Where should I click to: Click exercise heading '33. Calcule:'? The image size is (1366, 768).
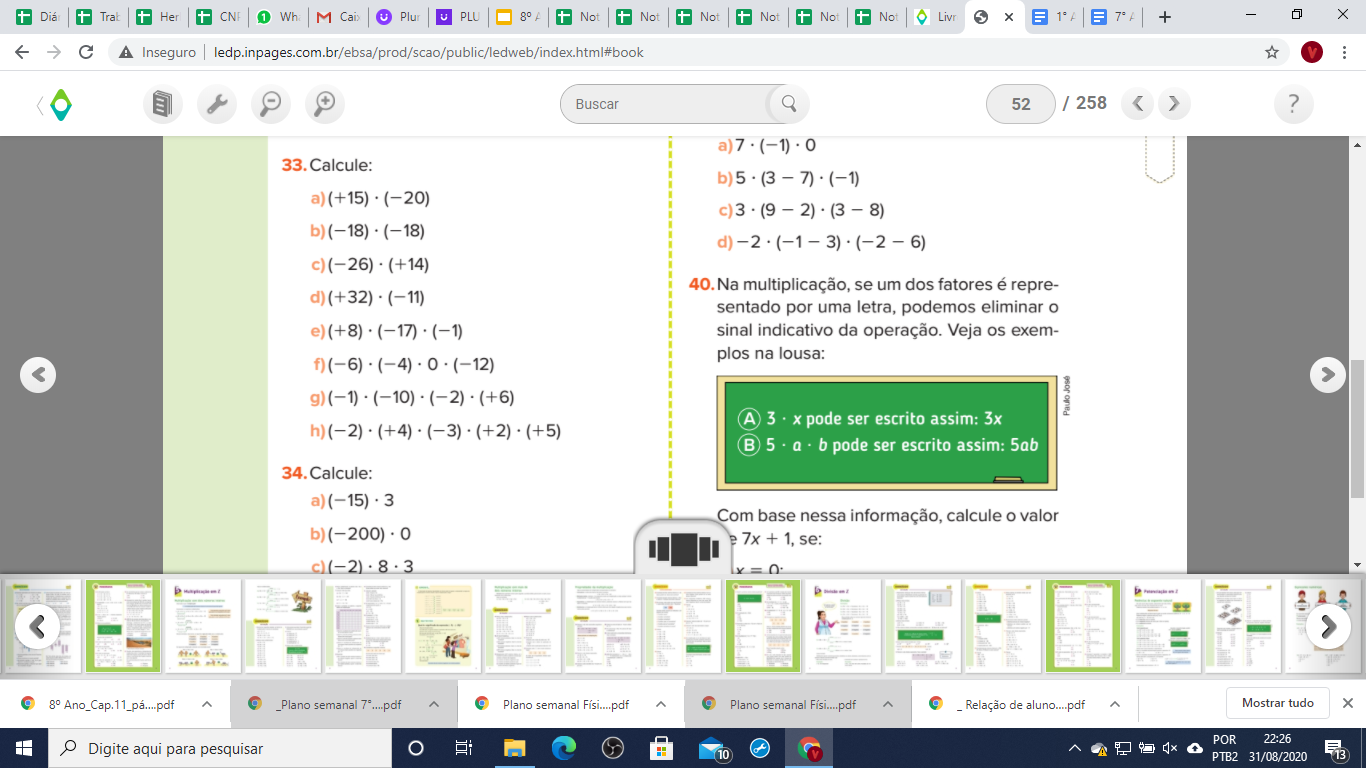coord(327,165)
